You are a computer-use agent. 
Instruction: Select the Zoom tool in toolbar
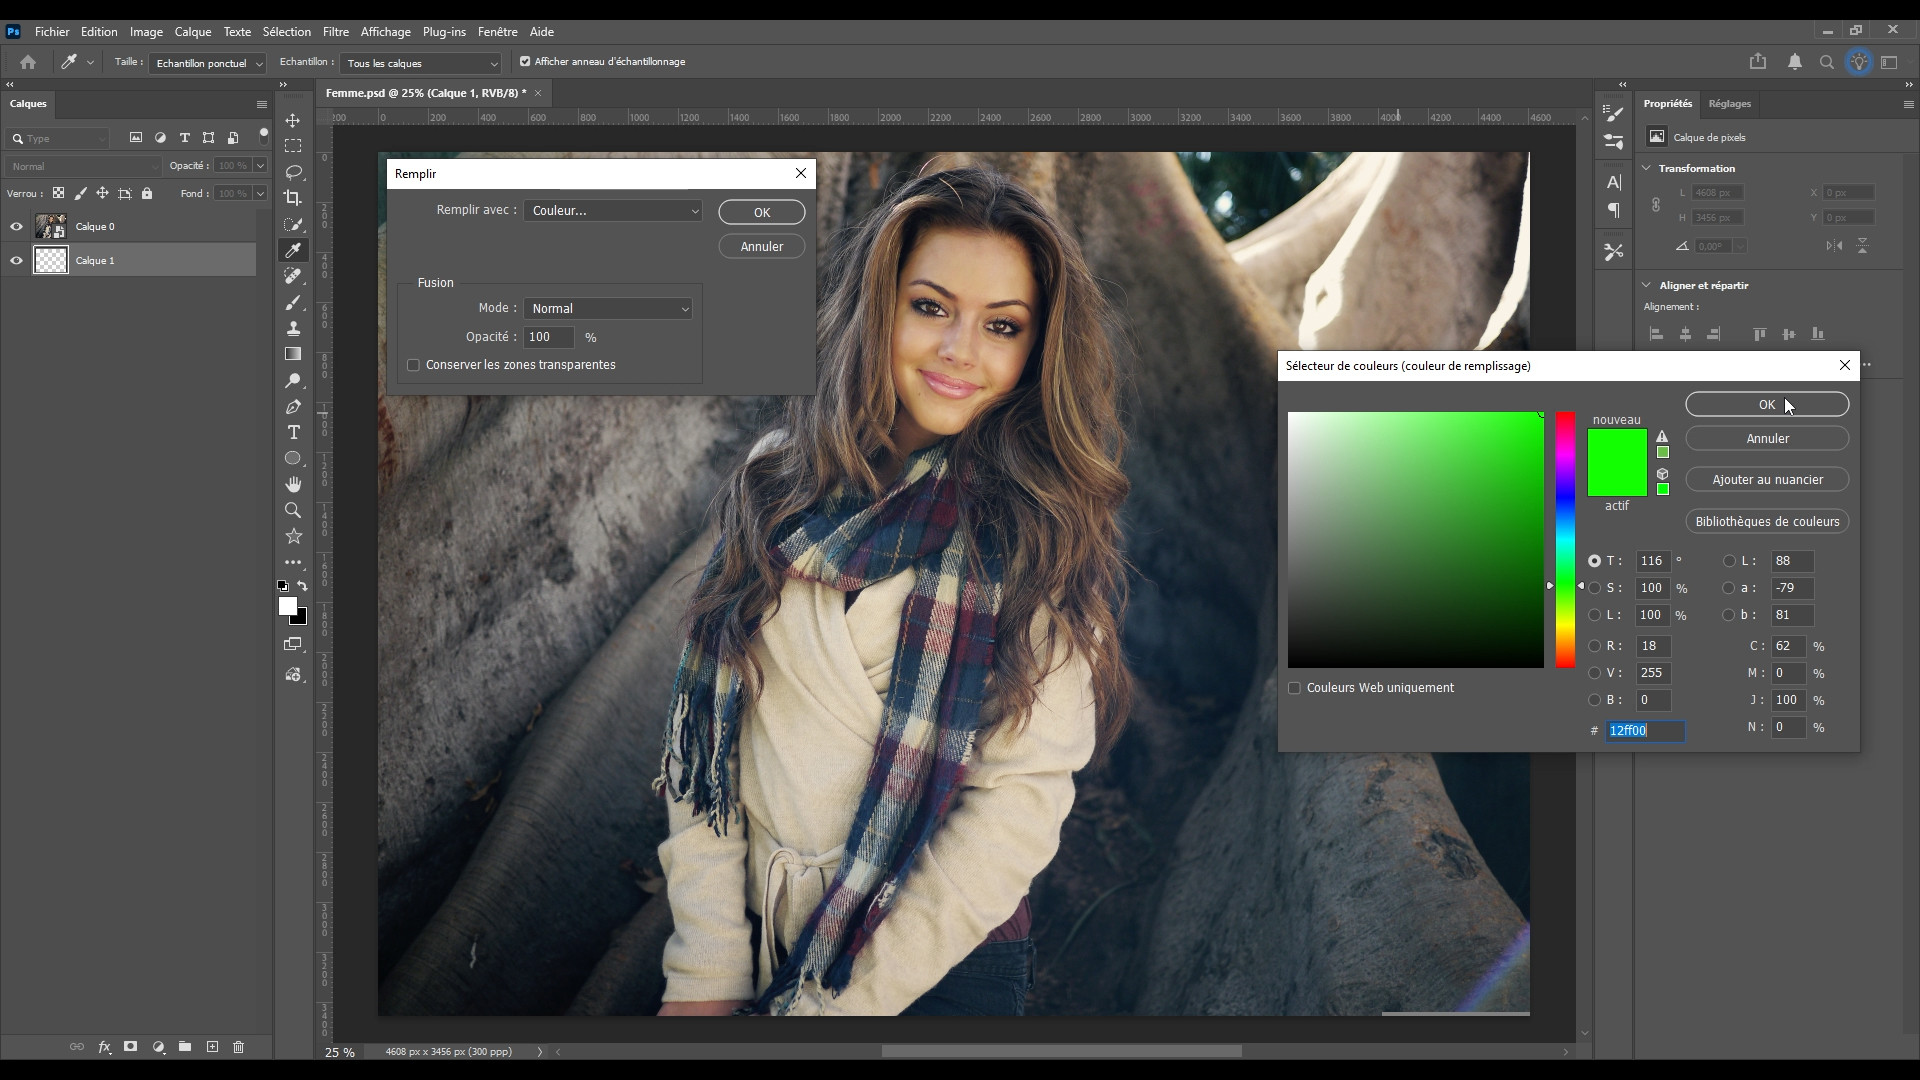tap(293, 510)
